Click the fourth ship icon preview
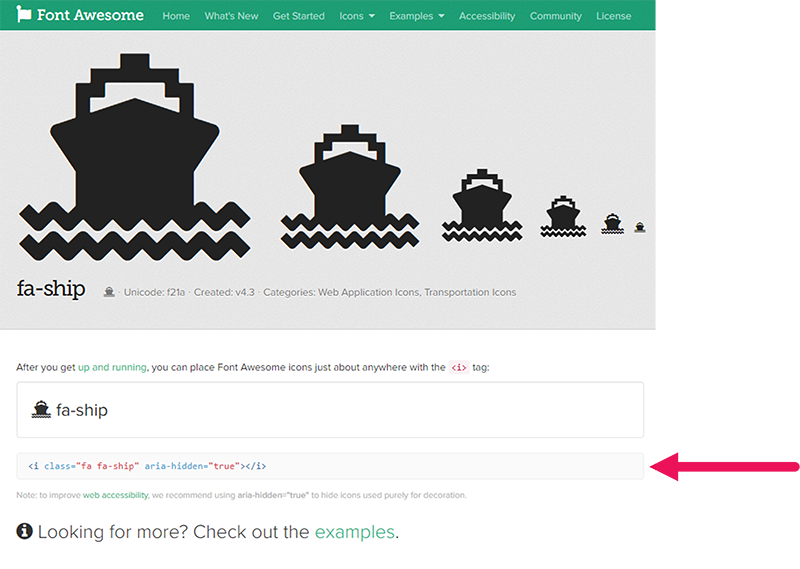The image size is (800, 569). tap(563, 216)
